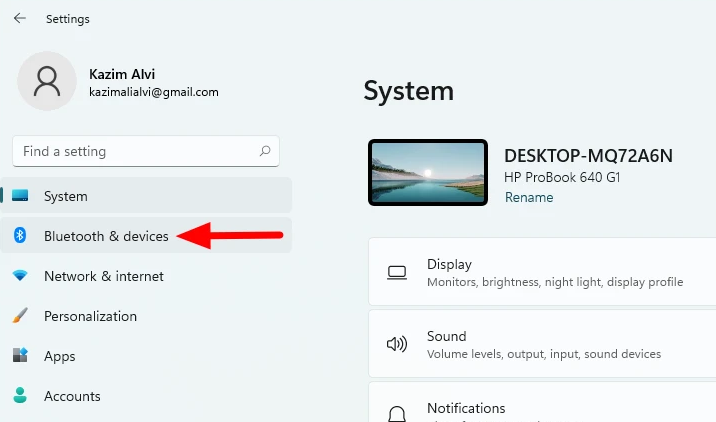
Task: Click the kazimalialvi@gmail.com email text
Action: [x=153, y=92]
